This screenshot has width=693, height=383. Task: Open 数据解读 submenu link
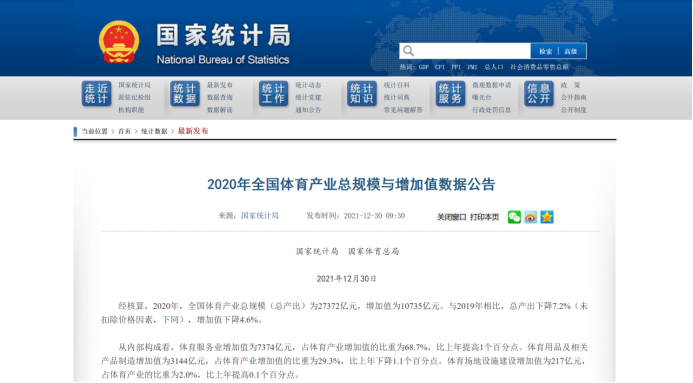click(220, 110)
